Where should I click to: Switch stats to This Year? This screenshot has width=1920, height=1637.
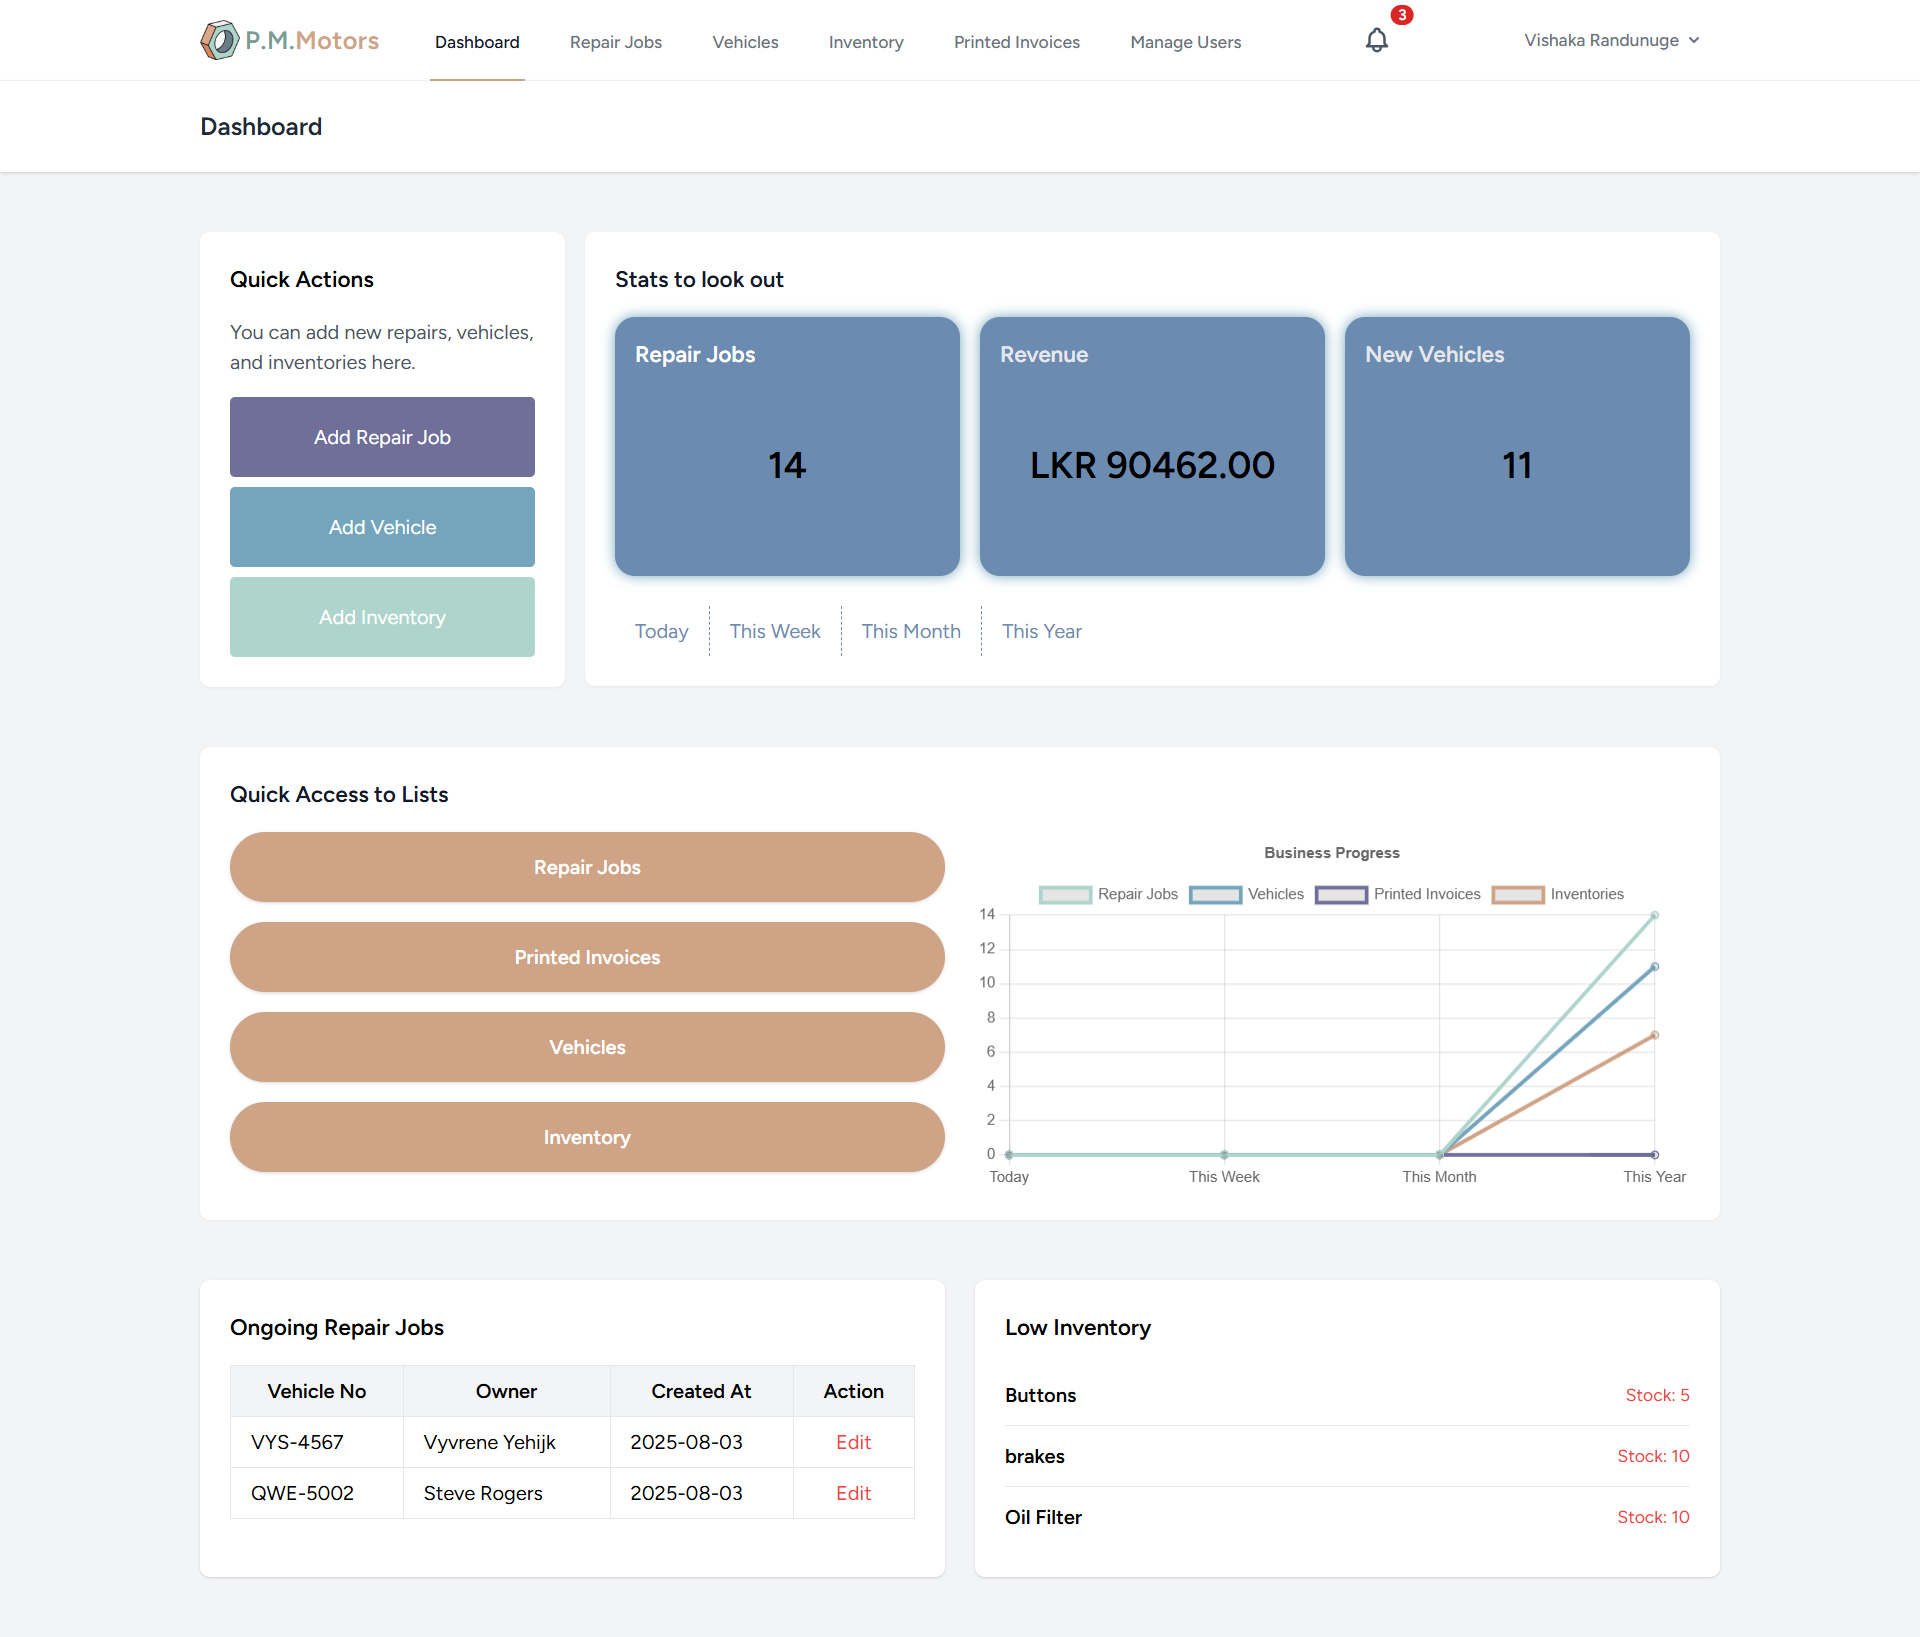point(1041,631)
